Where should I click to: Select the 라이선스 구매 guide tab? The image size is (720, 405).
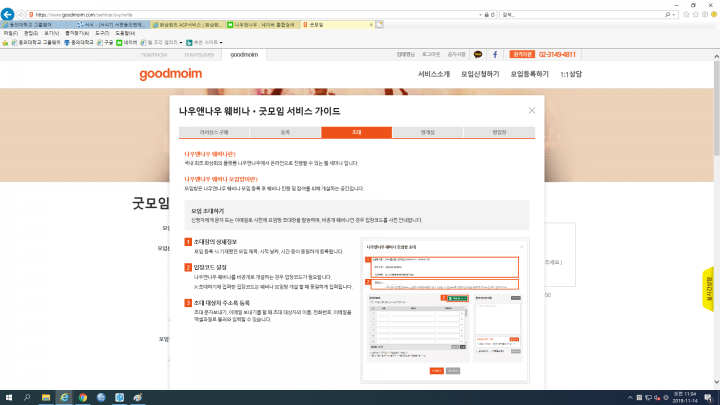[x=214, y=132]
